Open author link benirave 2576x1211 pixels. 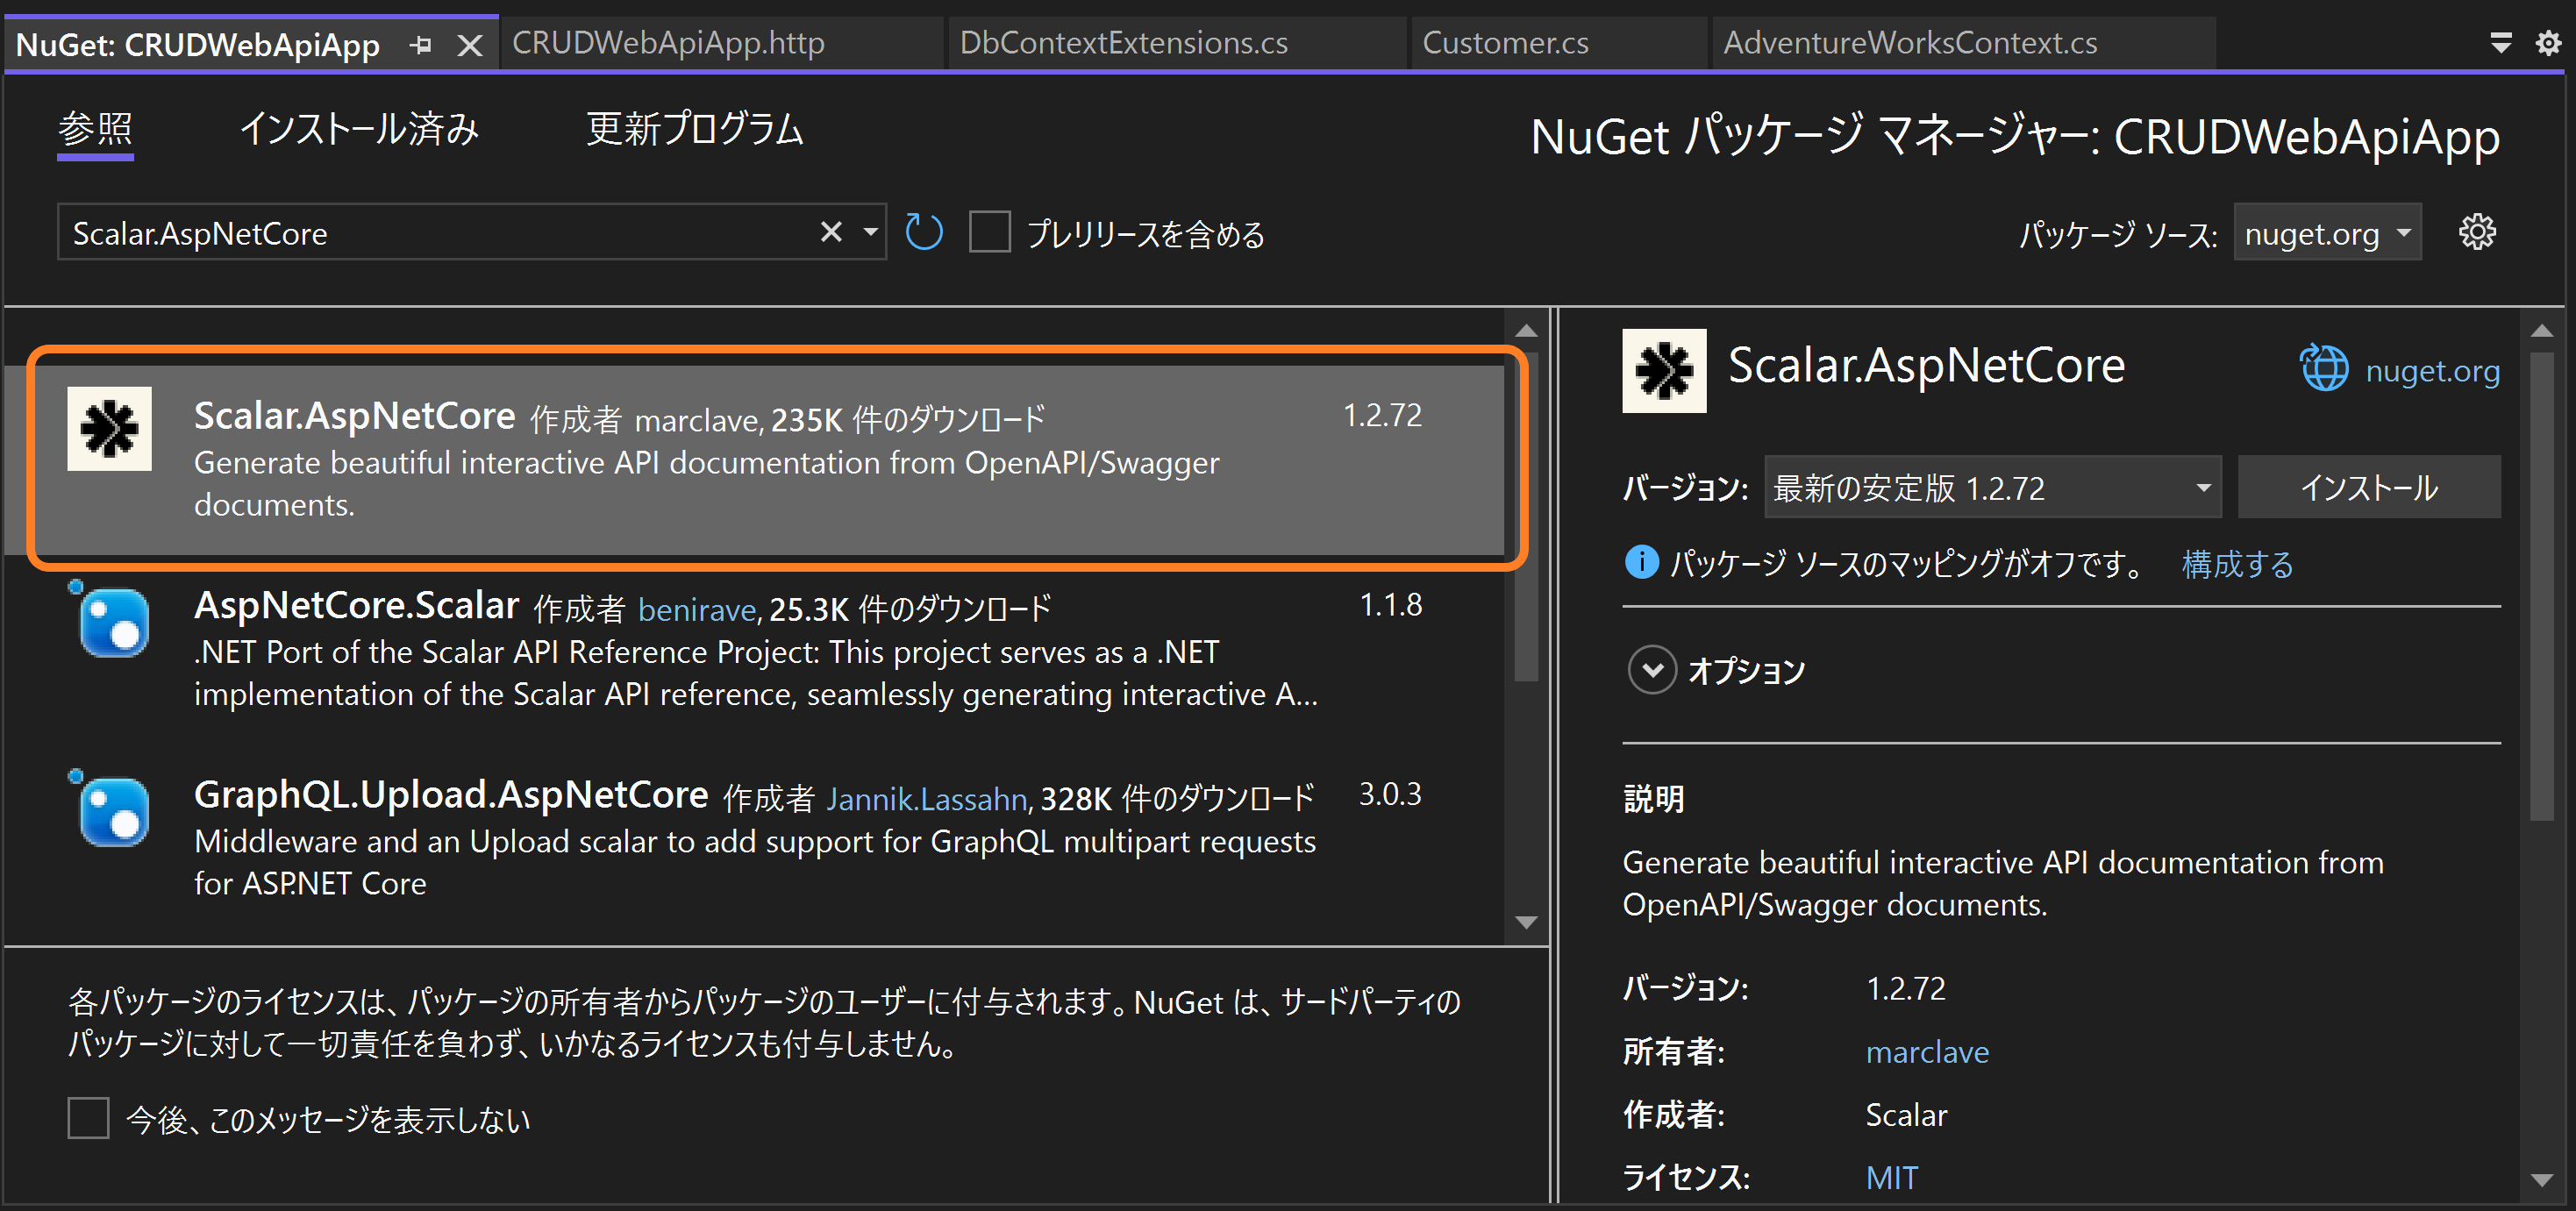coord(698,609)
